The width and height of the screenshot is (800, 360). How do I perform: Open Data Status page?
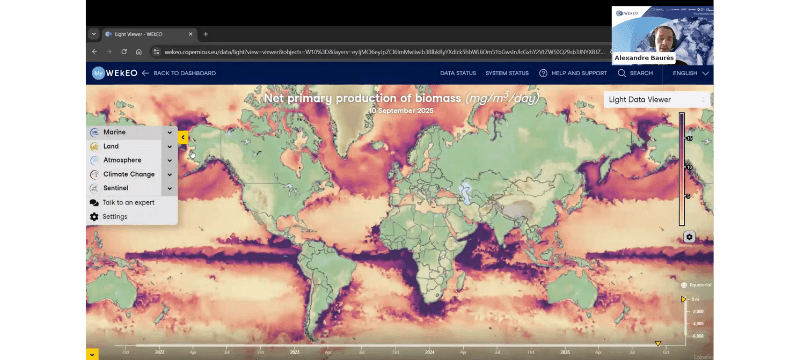point(458,73)
